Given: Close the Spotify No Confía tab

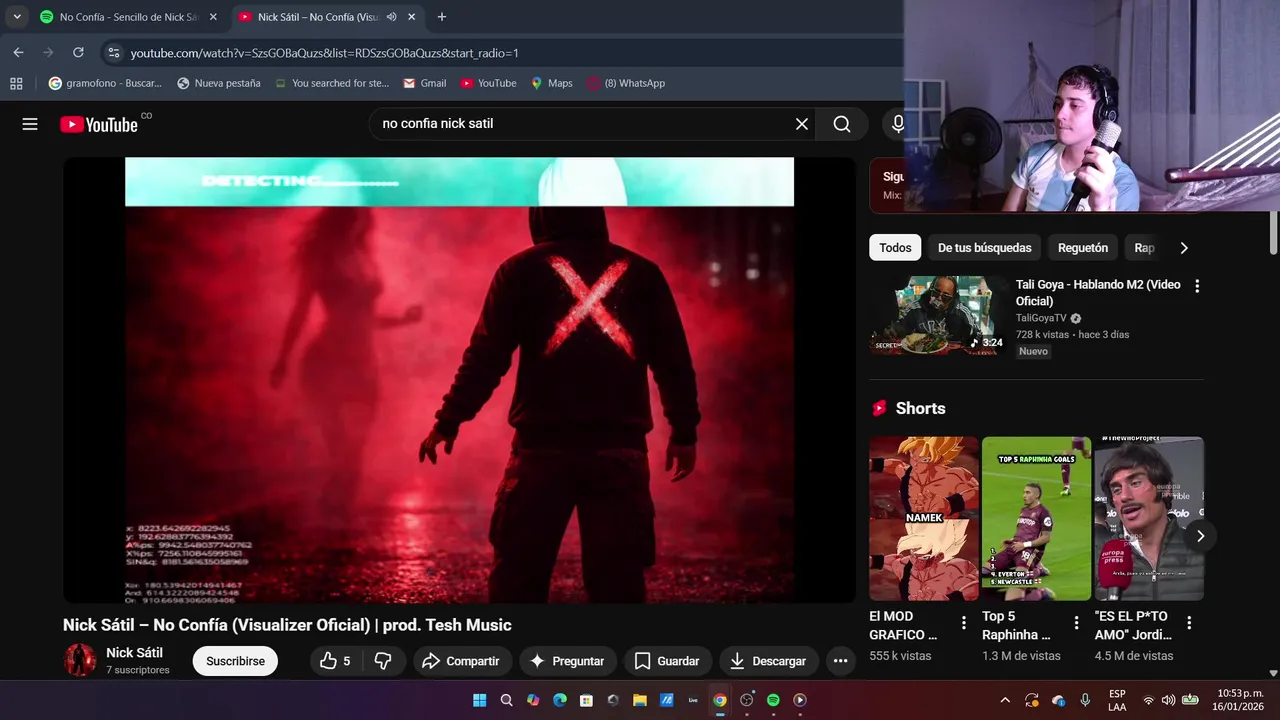Looking at the screenshot, I should 213,17.
